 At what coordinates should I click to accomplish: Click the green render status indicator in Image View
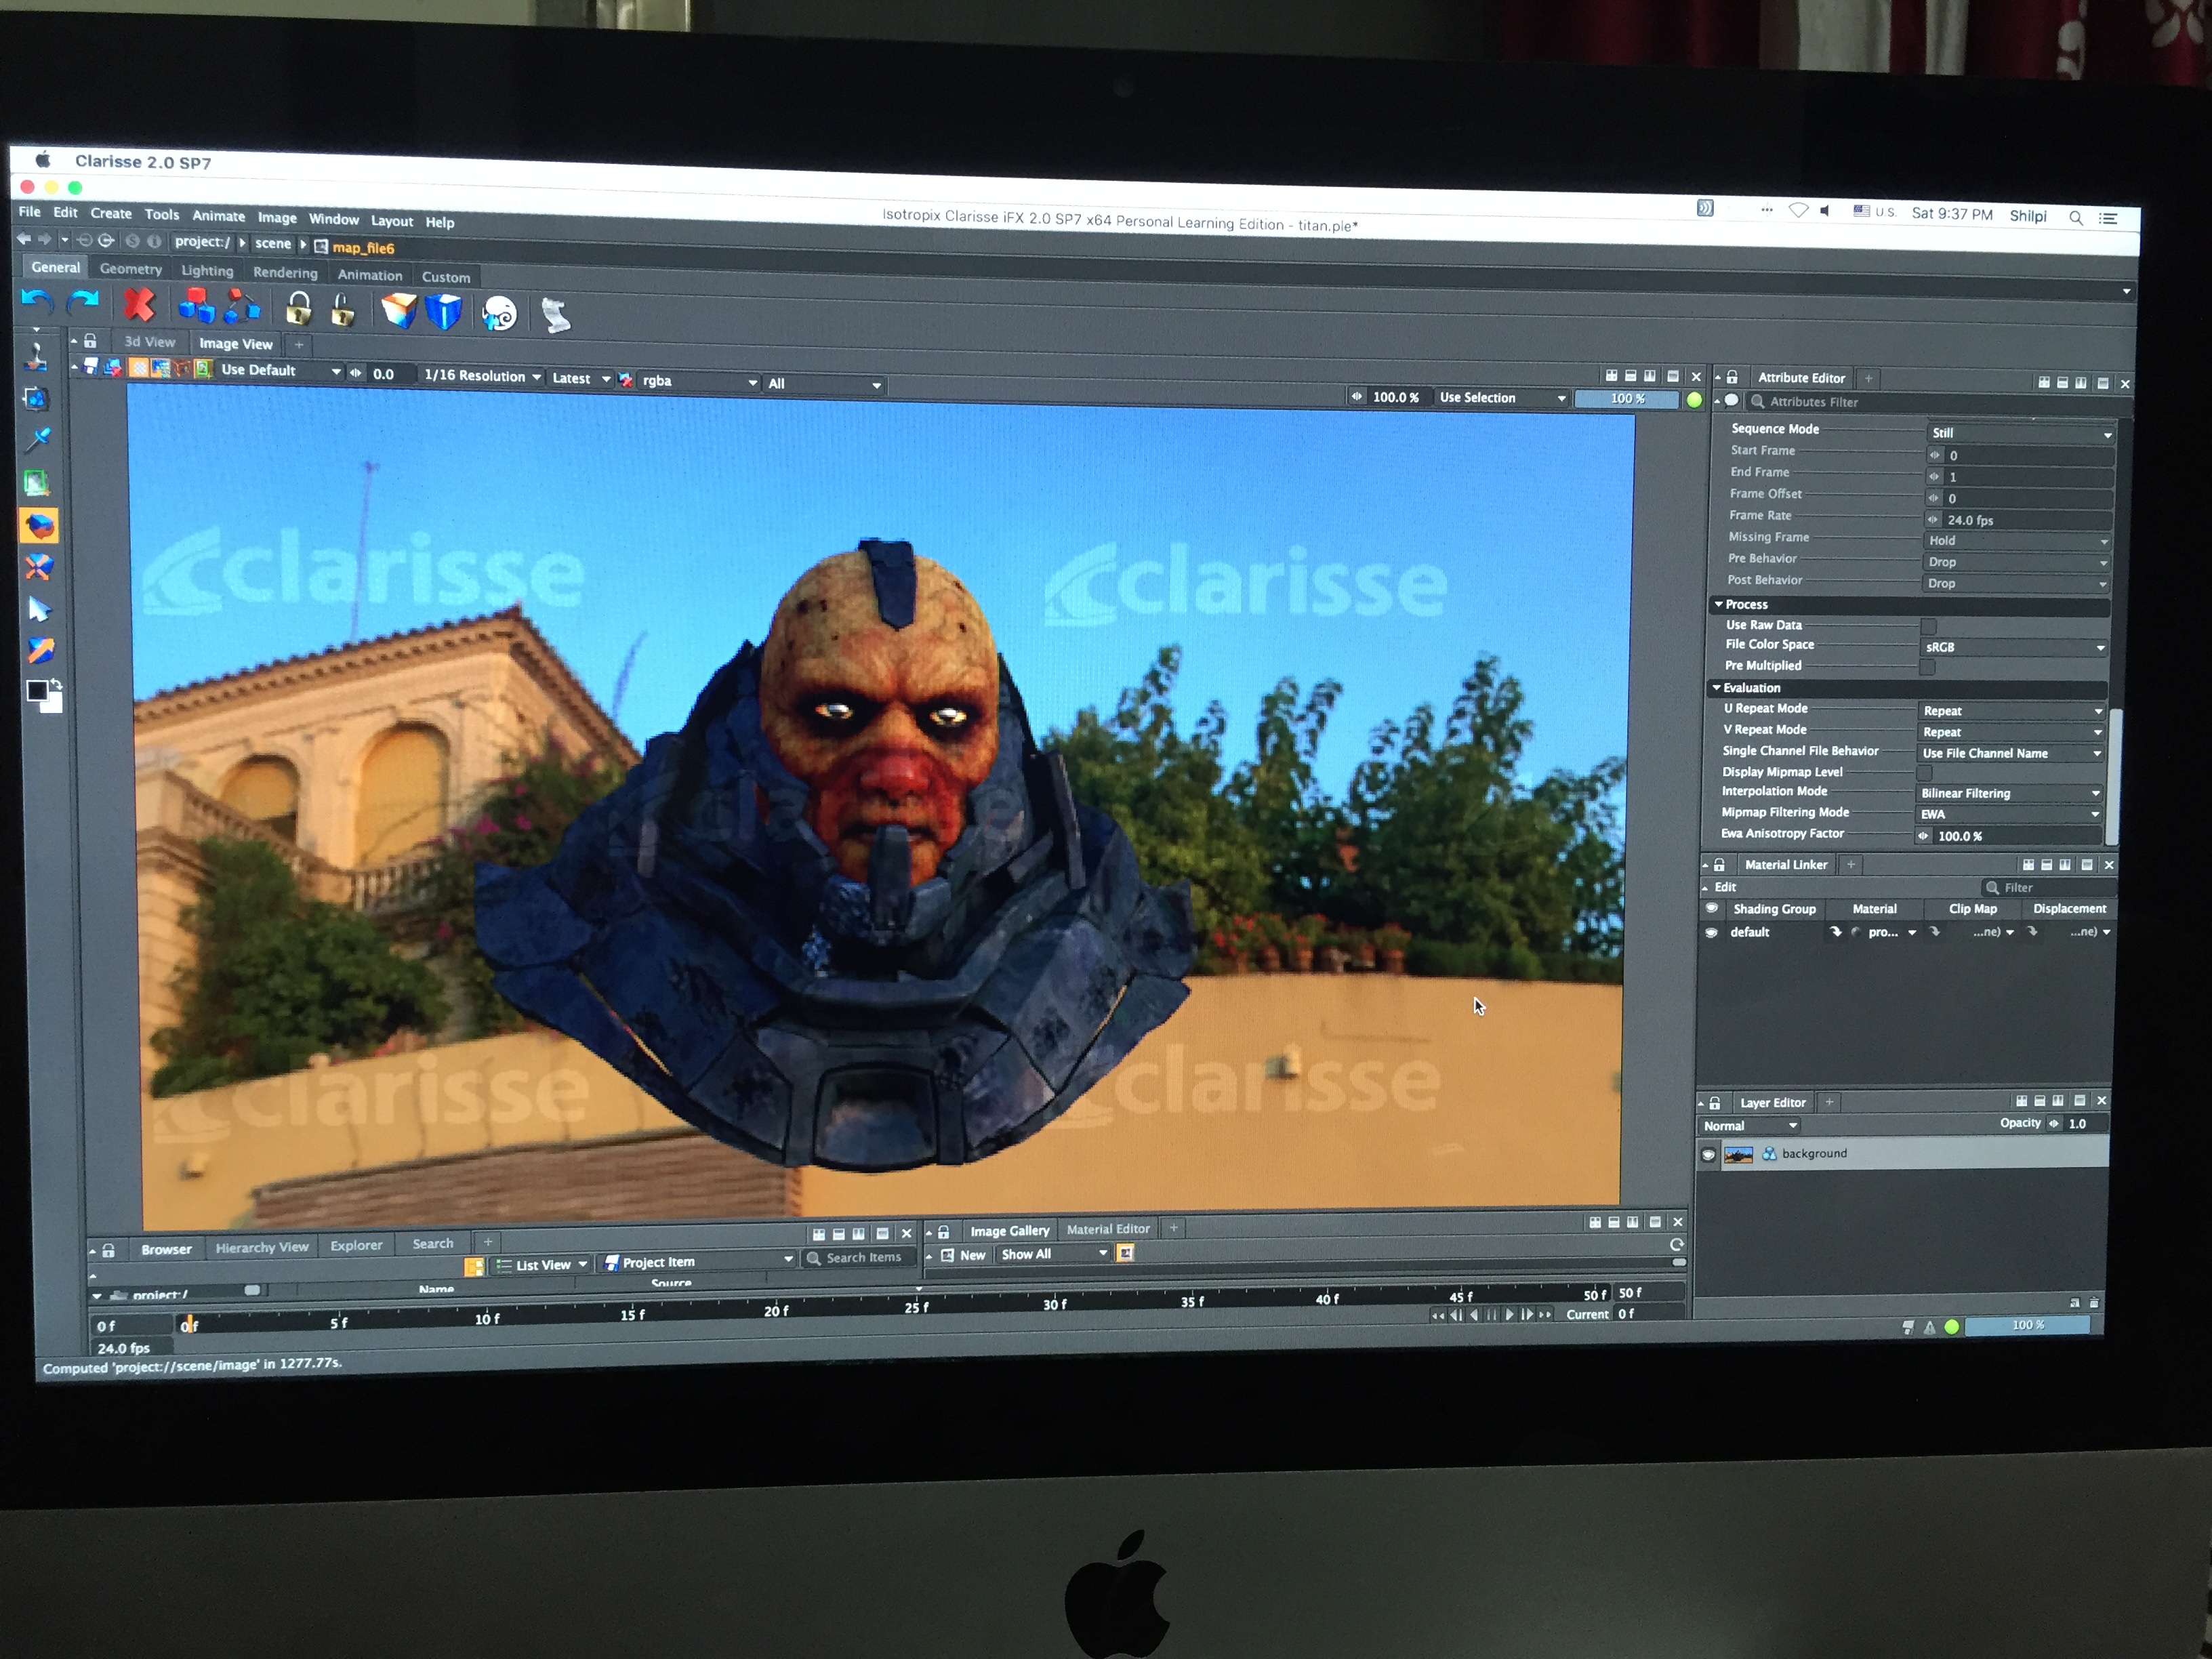tap(1694, 400)
